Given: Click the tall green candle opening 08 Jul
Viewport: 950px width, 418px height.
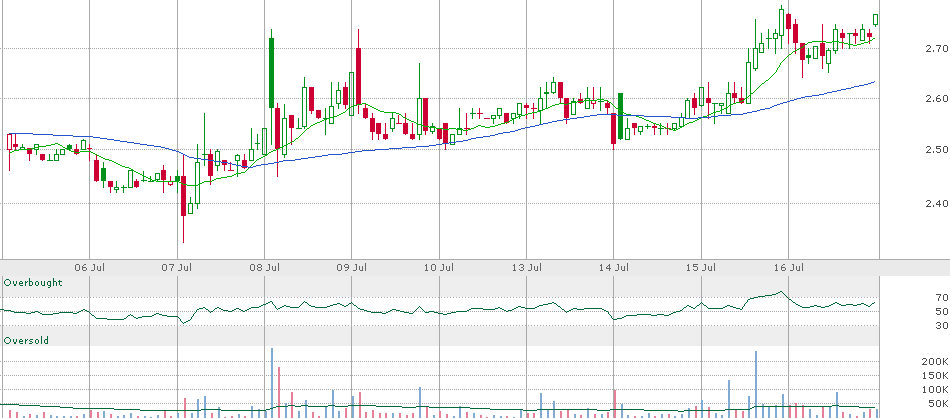Looking at the screenshot, I should [271, 73].
